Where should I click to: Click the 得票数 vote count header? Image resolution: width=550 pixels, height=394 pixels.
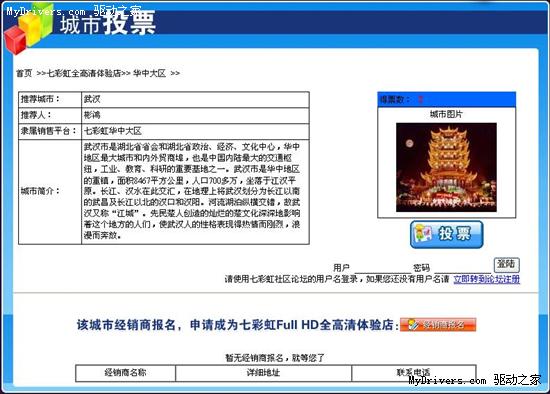tap(446, 100)
